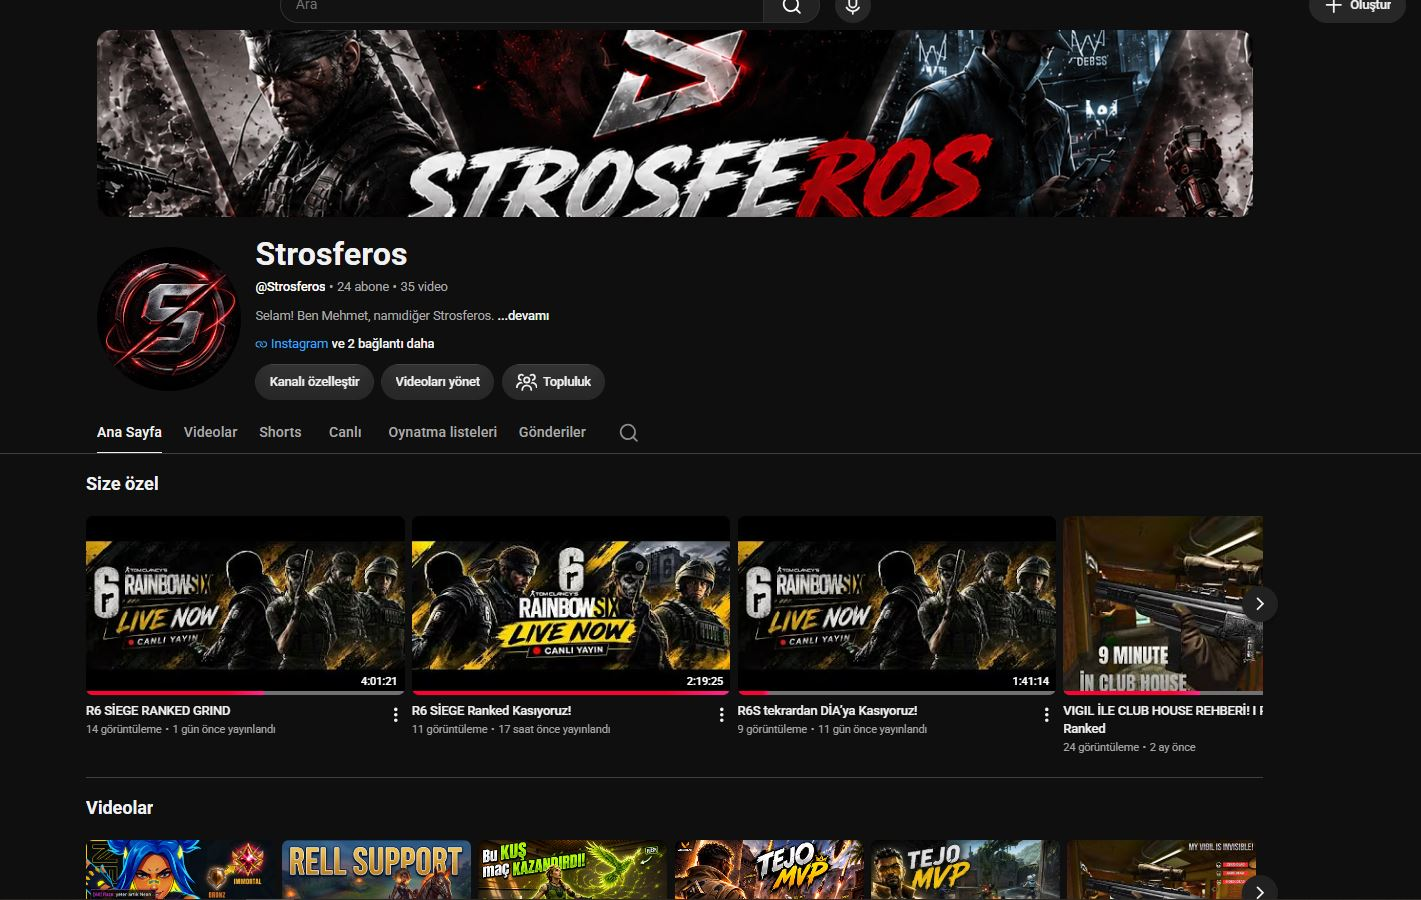
Task: Click the search magnifier button in top bar
Action: pos(791,7)
